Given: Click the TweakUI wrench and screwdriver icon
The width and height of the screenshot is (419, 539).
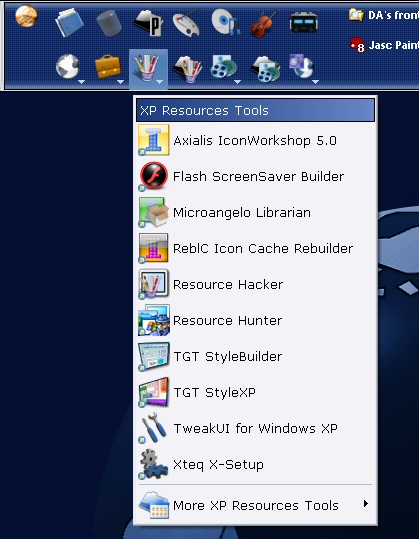Looking at the screenshot, I should click(x=153, y=428).
